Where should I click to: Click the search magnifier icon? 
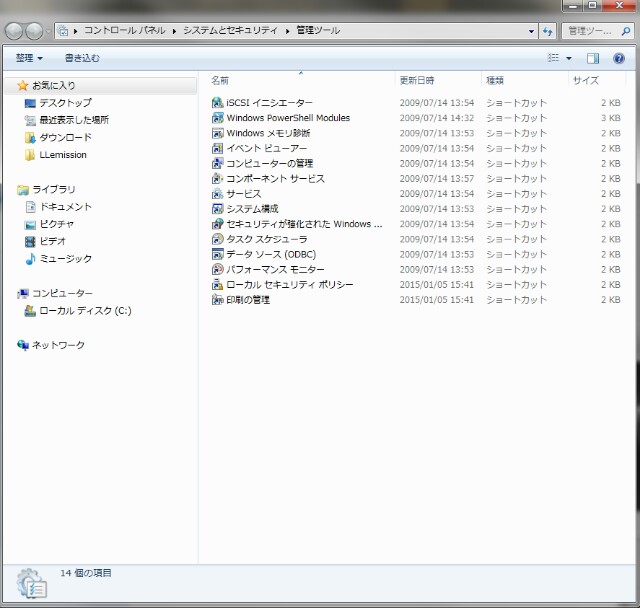(626, 31)
